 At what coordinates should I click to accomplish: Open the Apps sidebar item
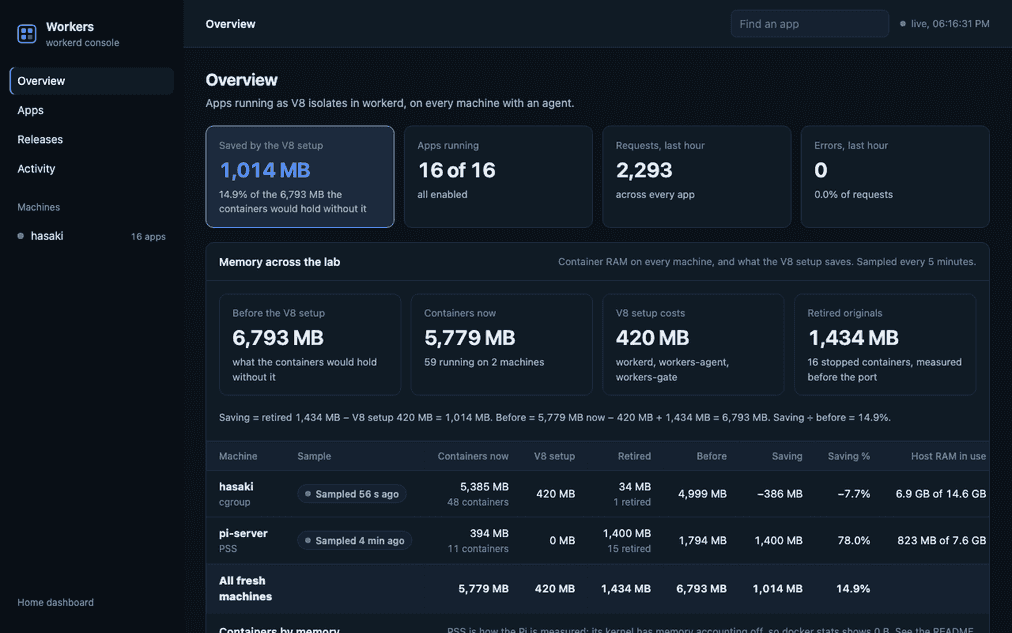(92, 110)
